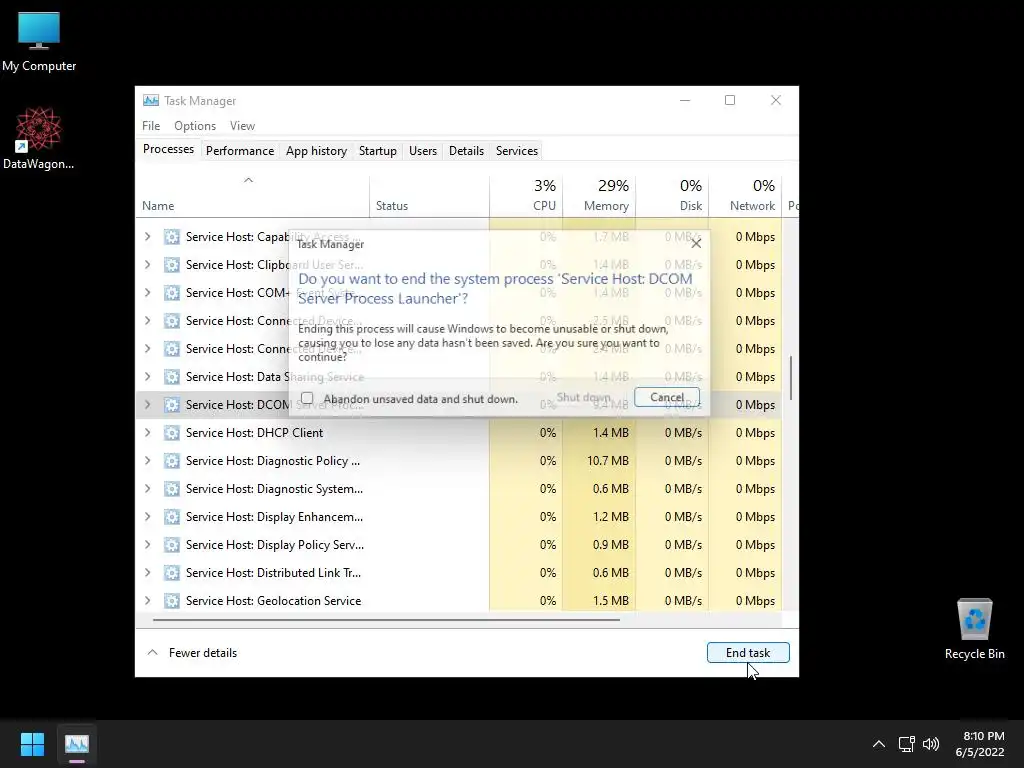
Task: Expand Service Host: Geolocation Service row
Action: 148,601
